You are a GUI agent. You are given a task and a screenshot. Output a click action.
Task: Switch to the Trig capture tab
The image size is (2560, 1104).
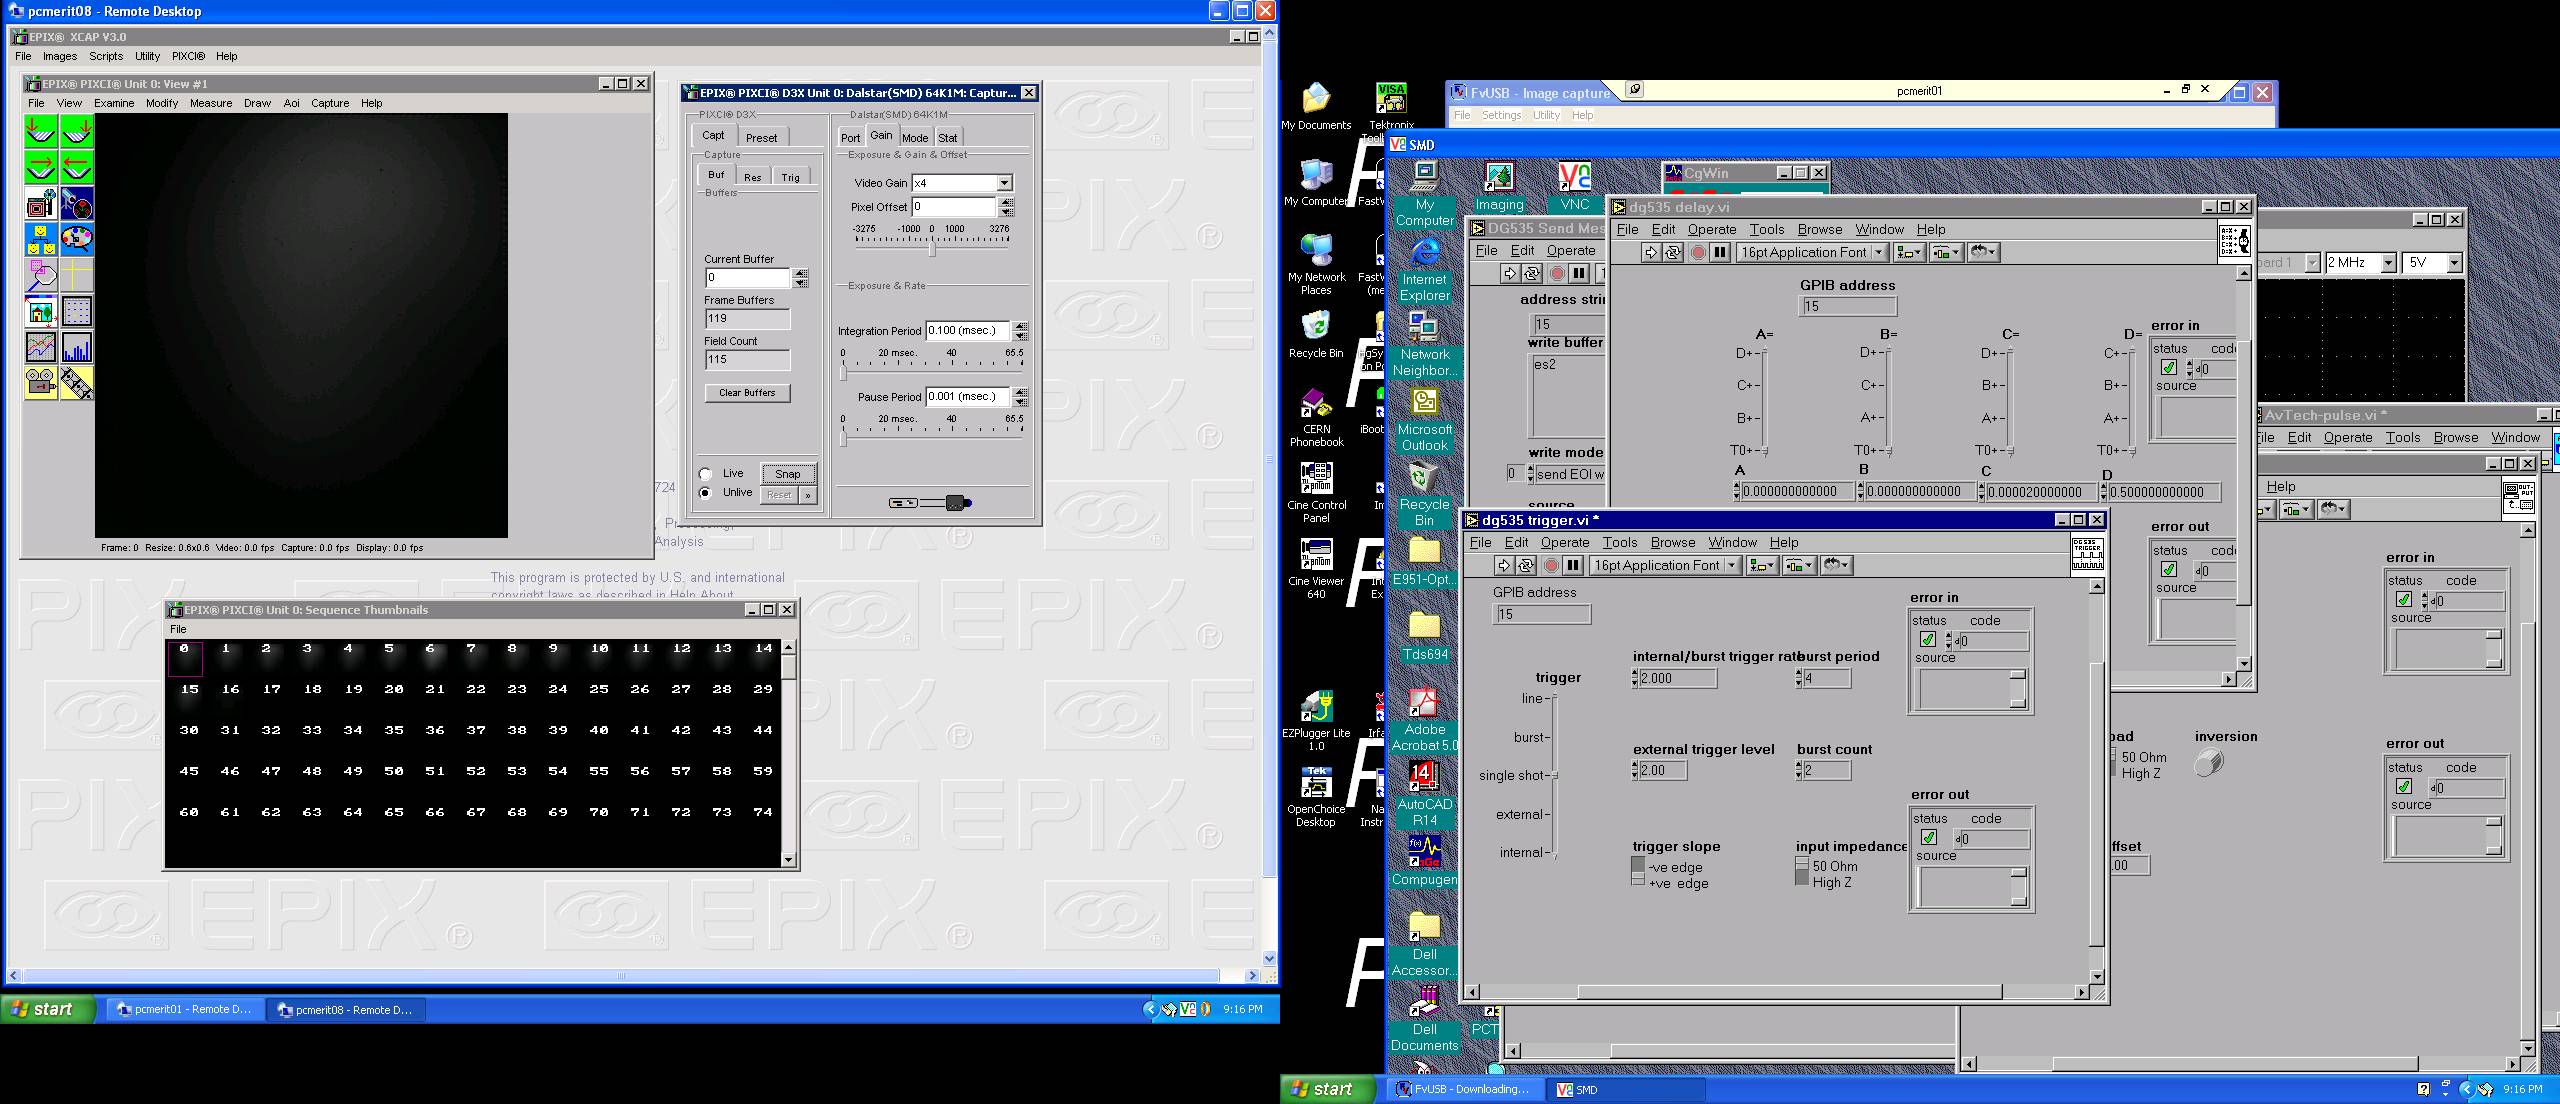pos(791,177)
